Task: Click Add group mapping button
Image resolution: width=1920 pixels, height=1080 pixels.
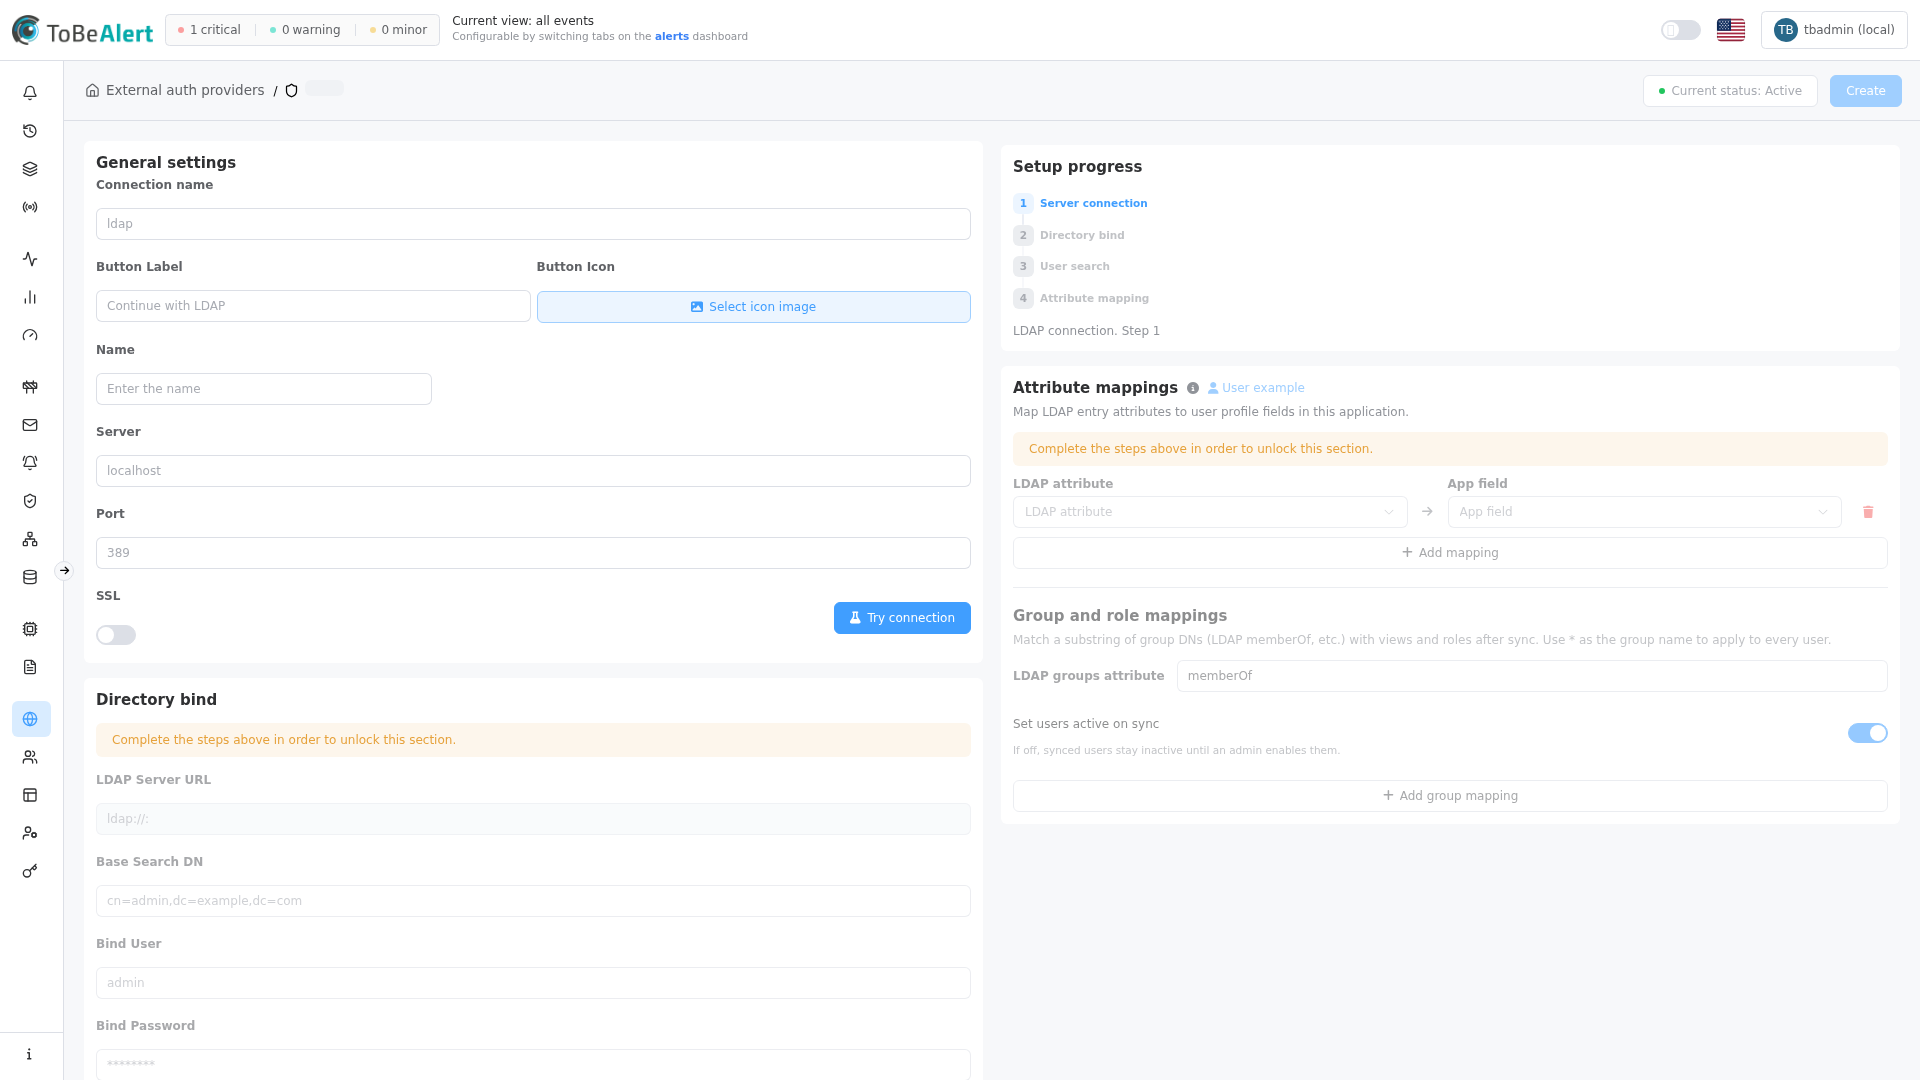Action: (1450, 796)
